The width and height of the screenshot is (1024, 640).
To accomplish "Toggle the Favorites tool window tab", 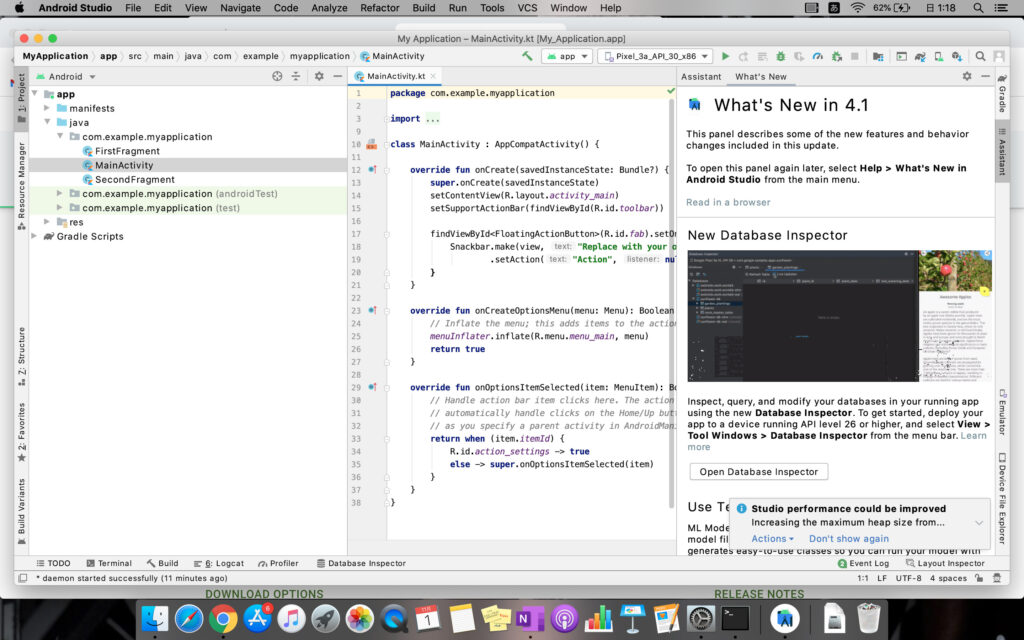I will (22, 432).
